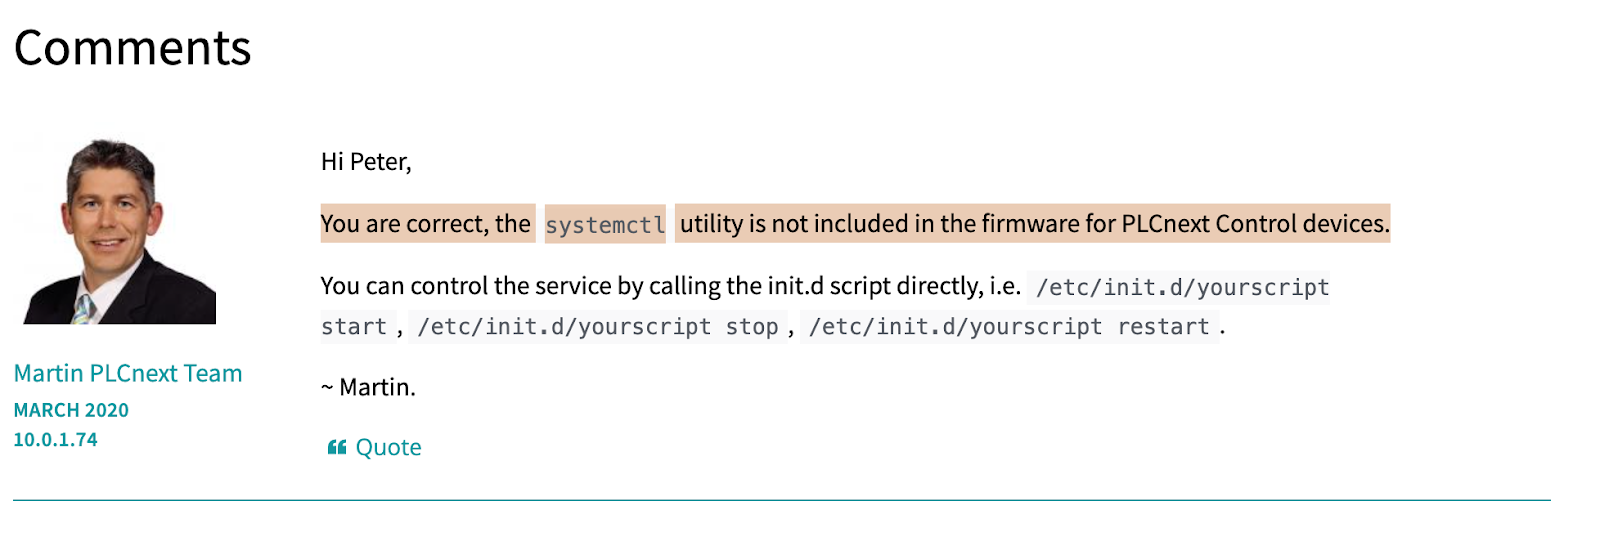The height and width of the screenshot is (546, 1600).
Task: Click the /etc/init.d/yourscript restart code
Action: (x=1009, y=327)
